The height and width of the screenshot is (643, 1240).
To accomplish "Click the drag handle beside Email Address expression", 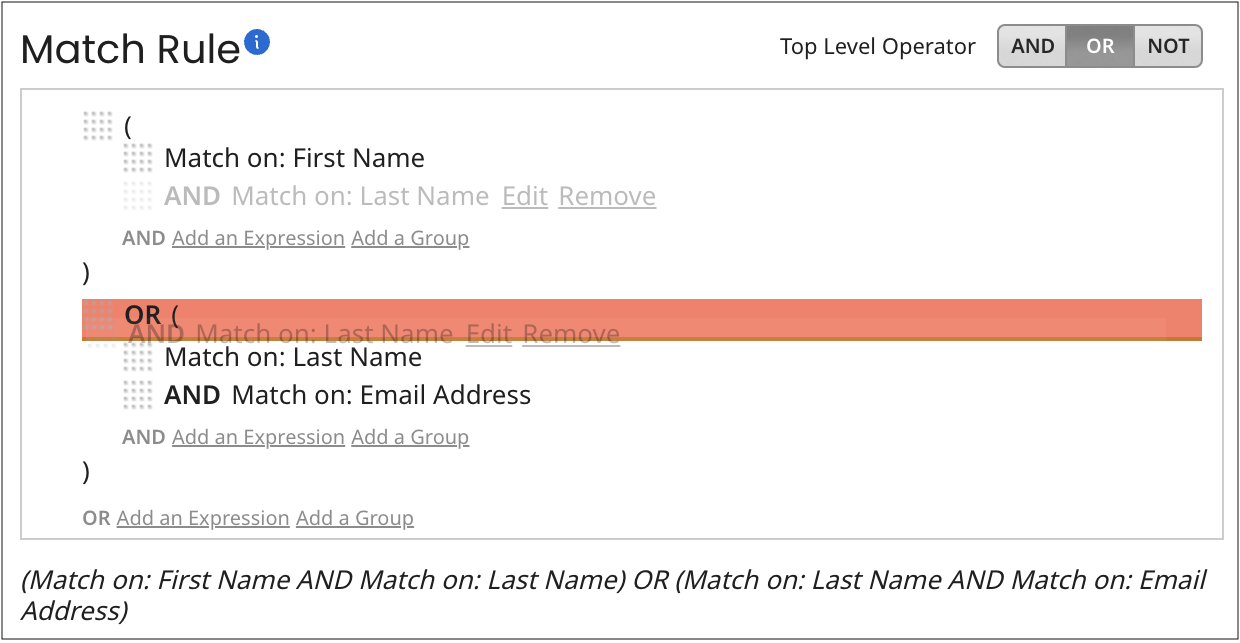I will tap(140, 395).
